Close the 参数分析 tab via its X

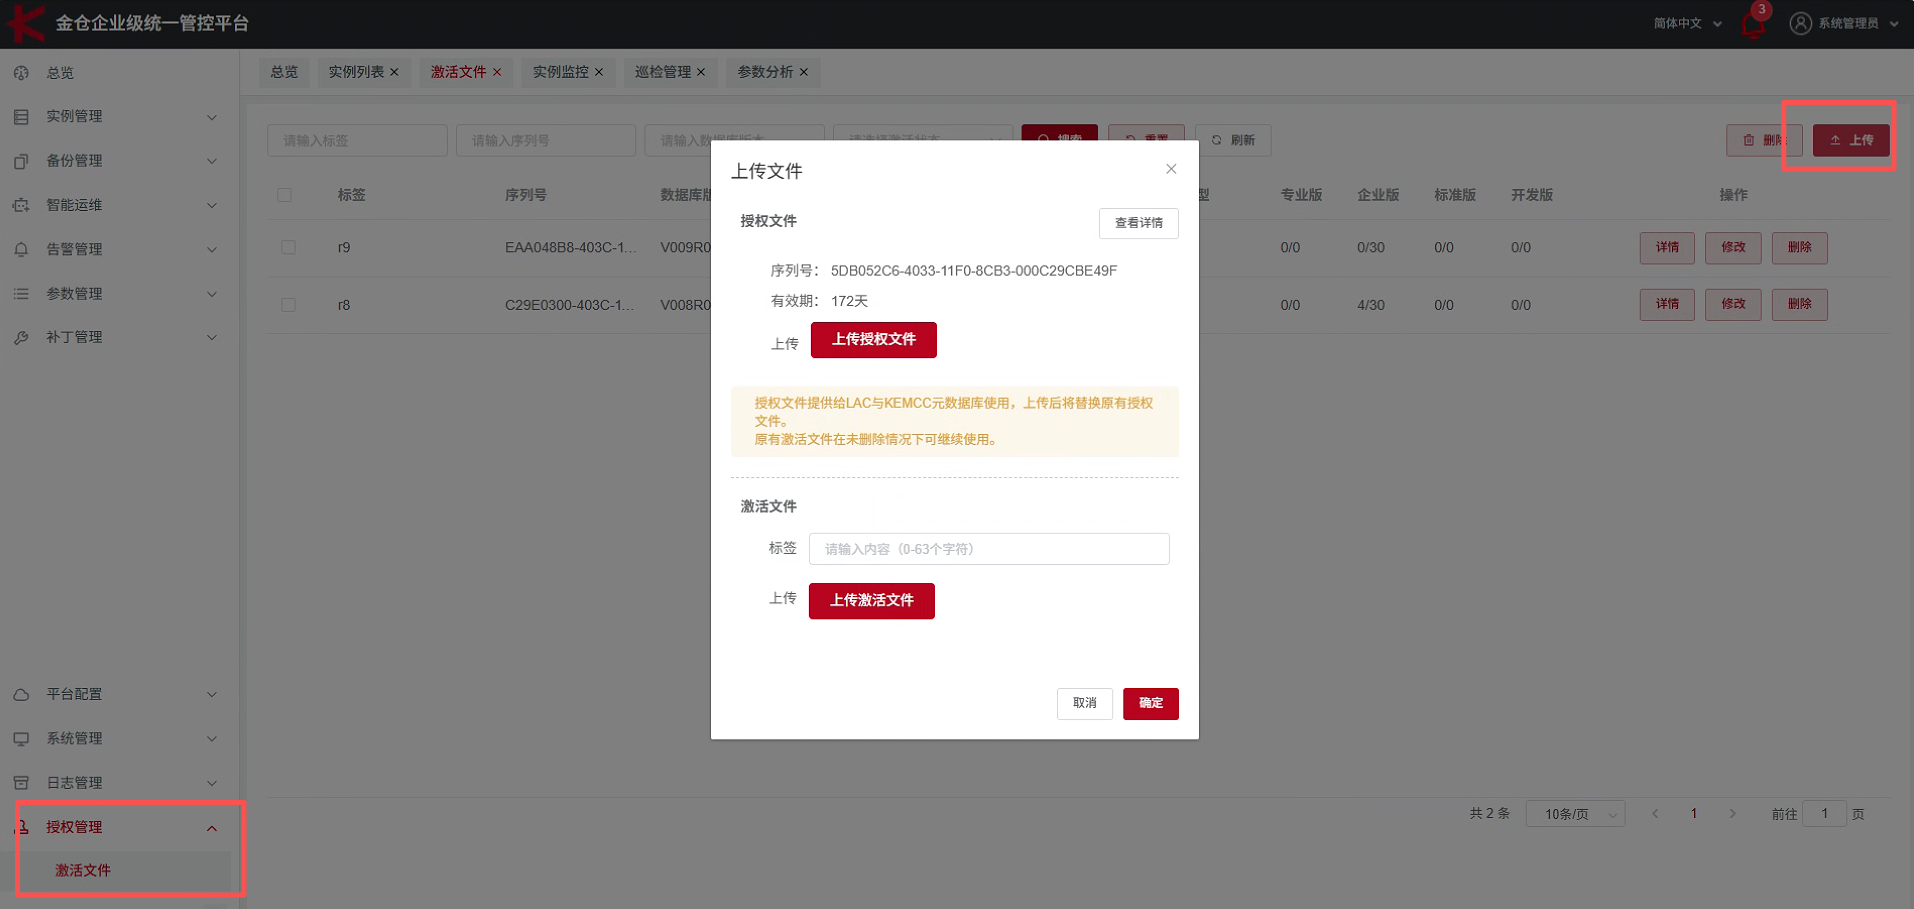[804, 72]
